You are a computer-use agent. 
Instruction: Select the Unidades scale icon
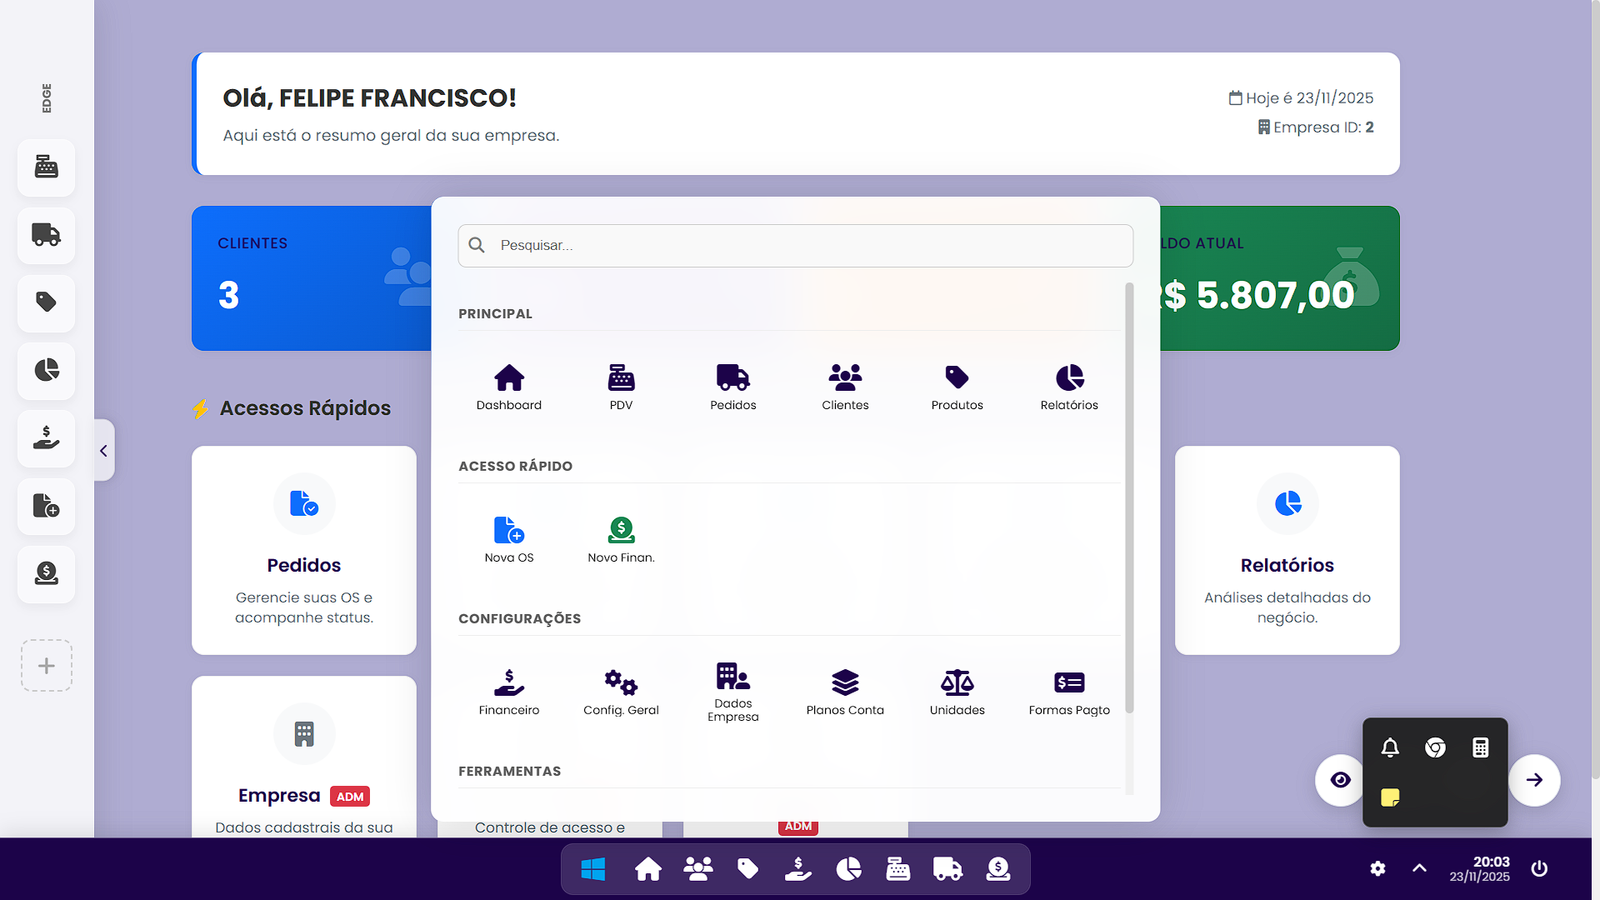[957, 683]
